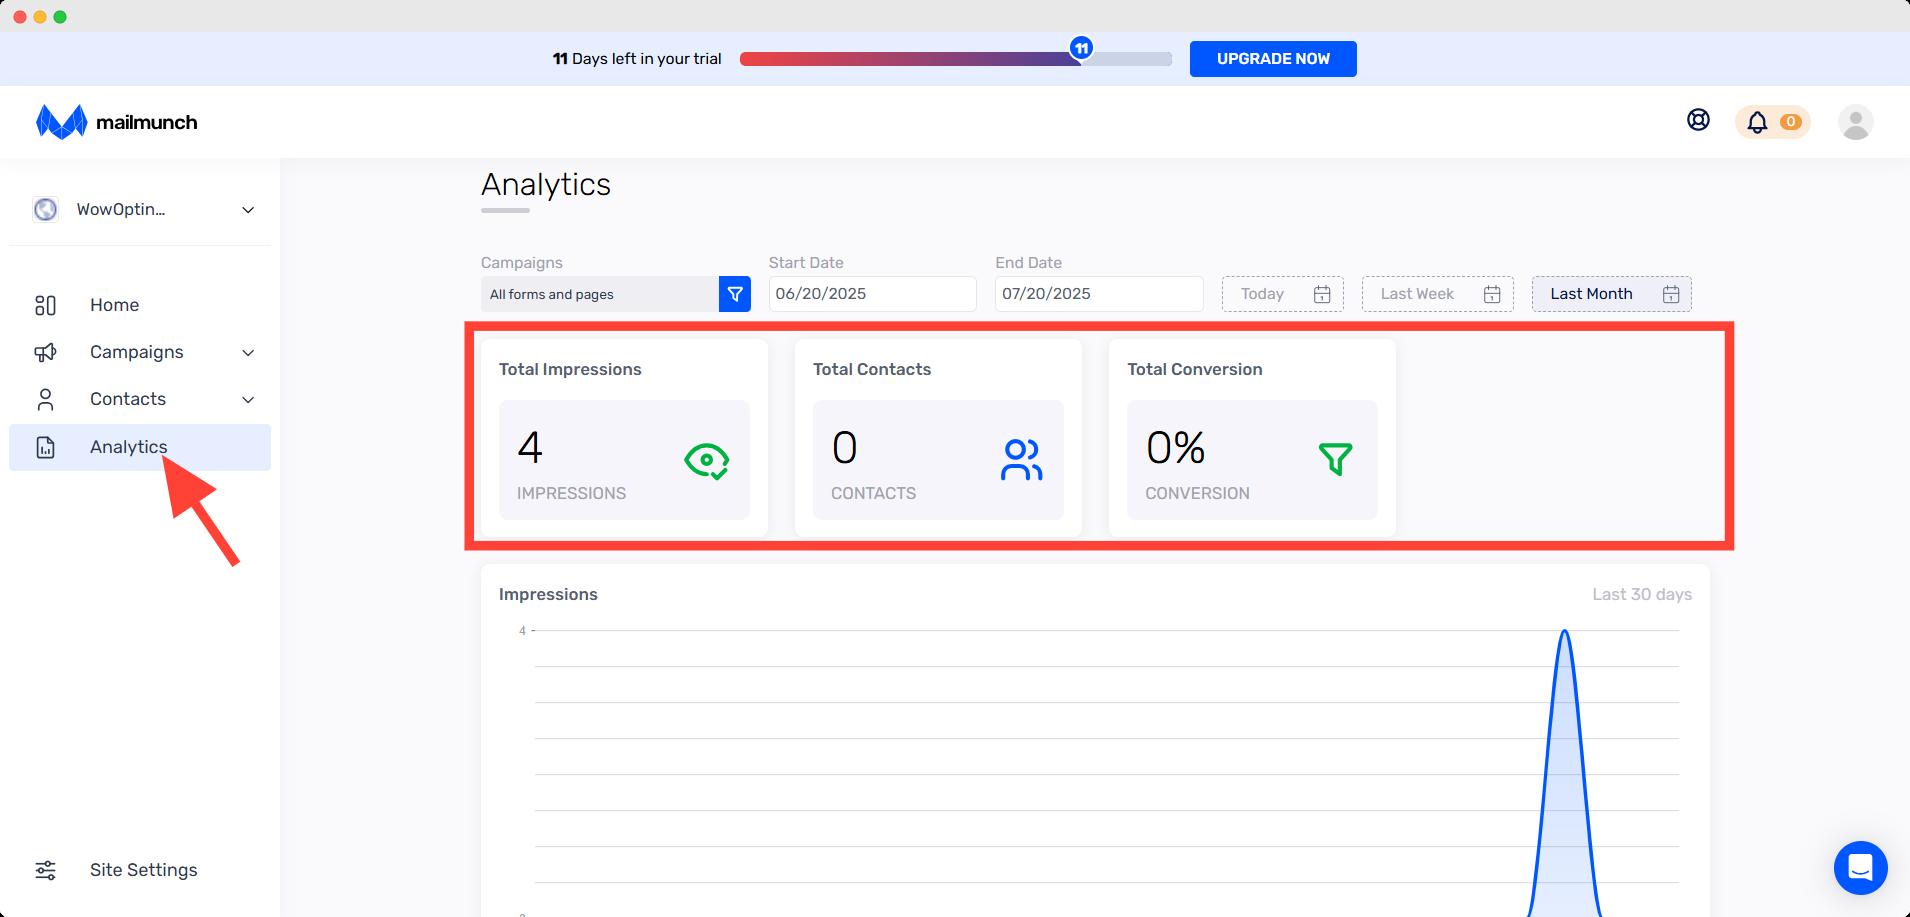Click the notification count badge 0
This screenshot has height=917, width=1910.
[1790, 122]
